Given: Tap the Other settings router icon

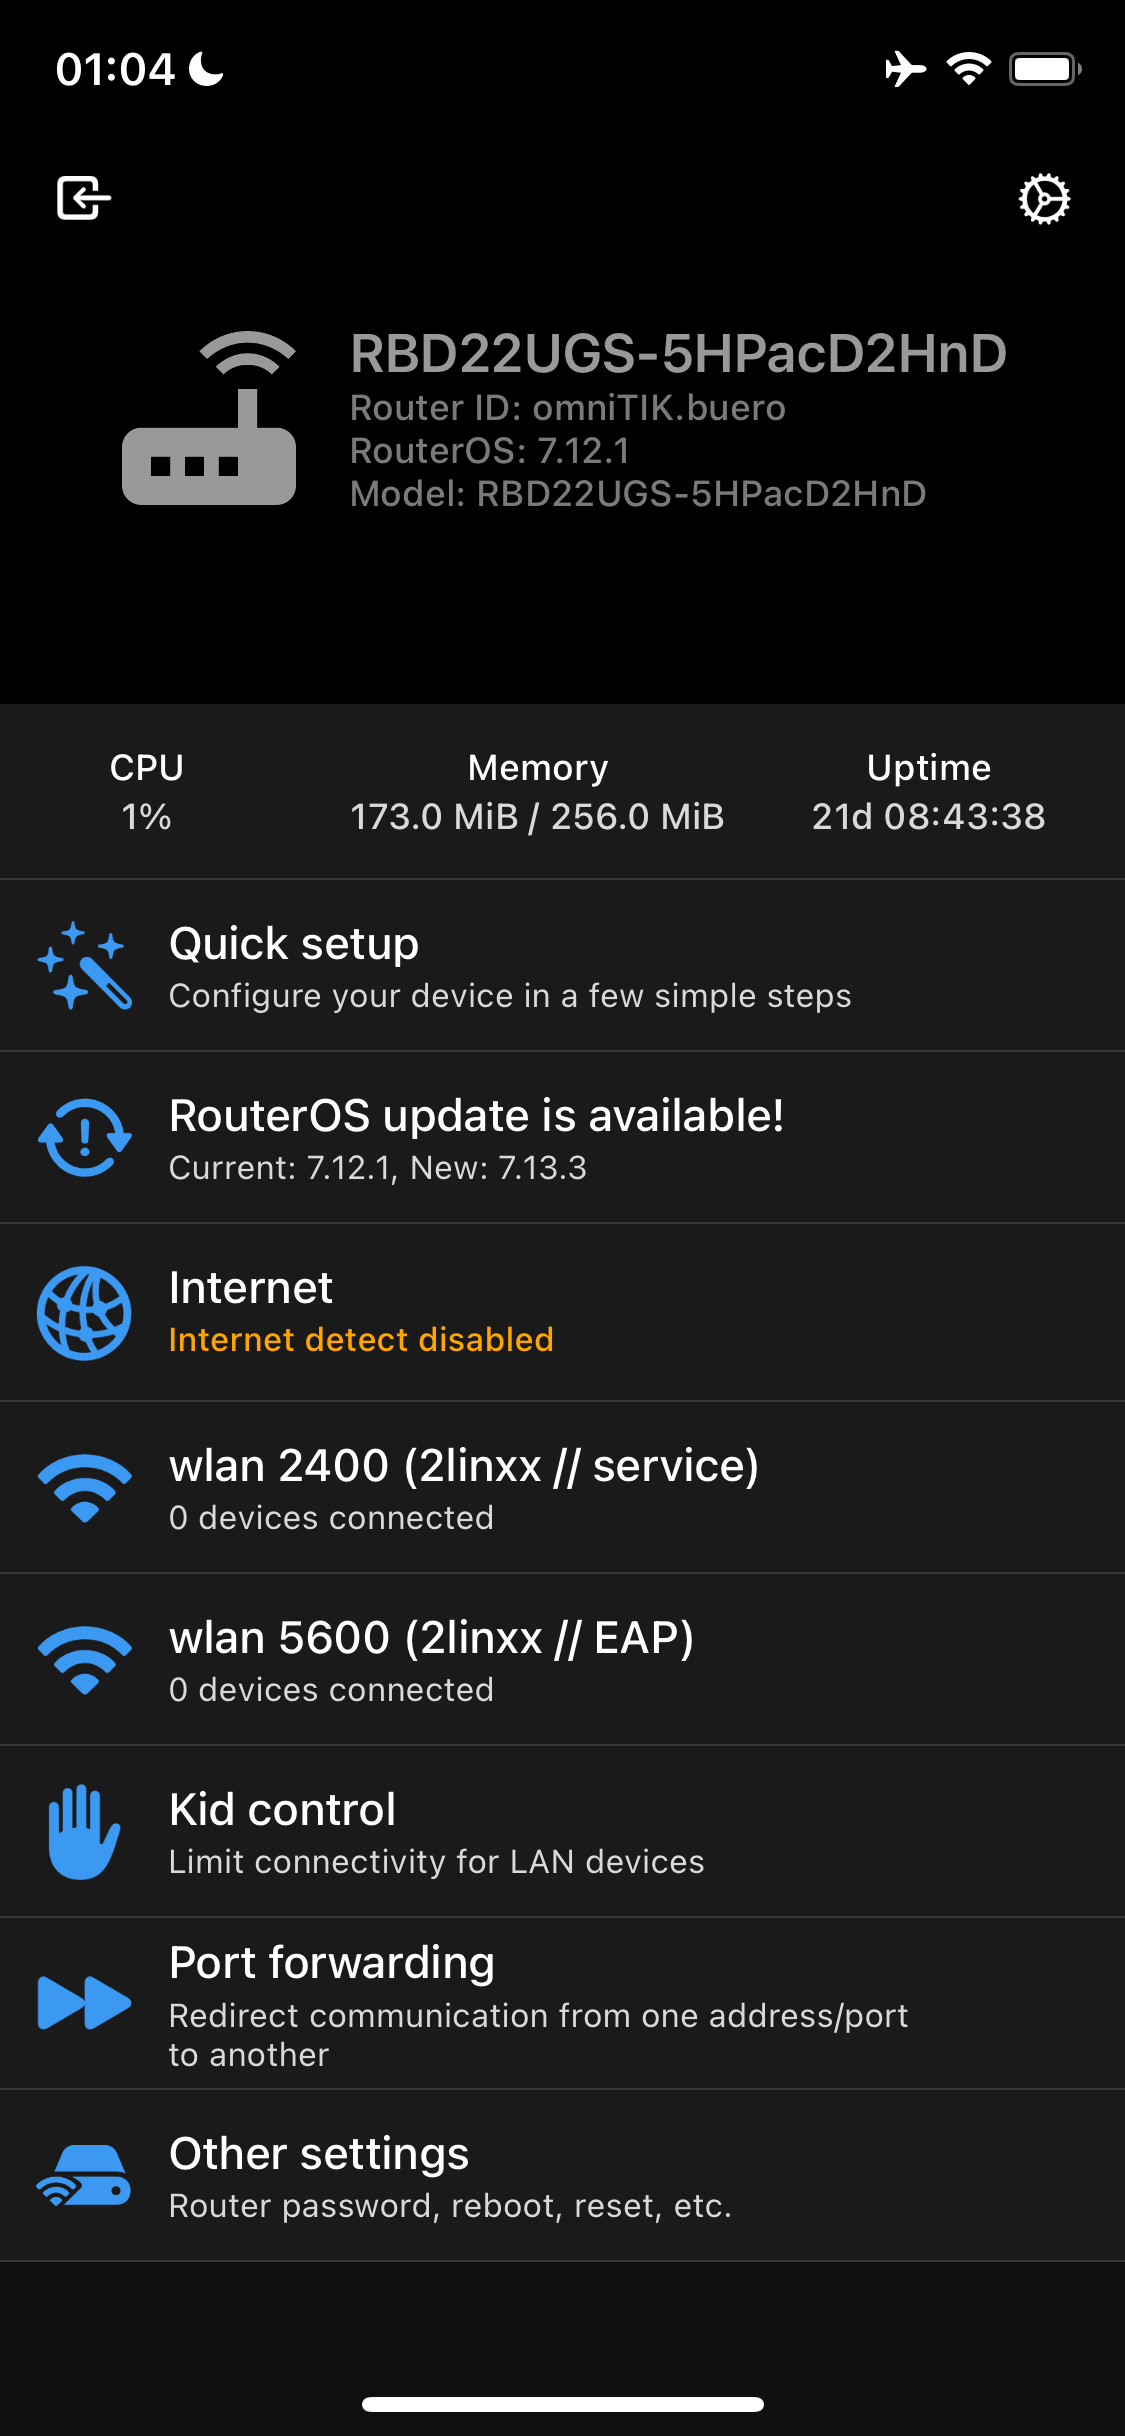Looking at the screenshot, I should click(84, 2175).
